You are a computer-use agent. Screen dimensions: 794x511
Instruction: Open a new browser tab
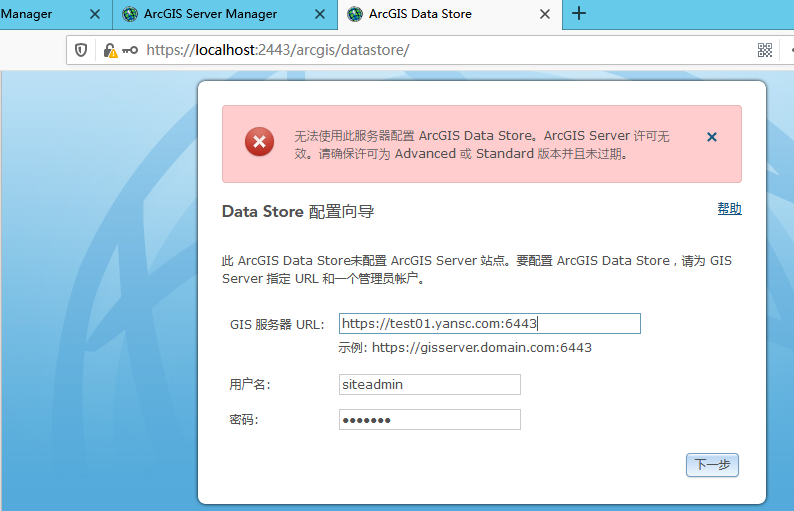579,14
